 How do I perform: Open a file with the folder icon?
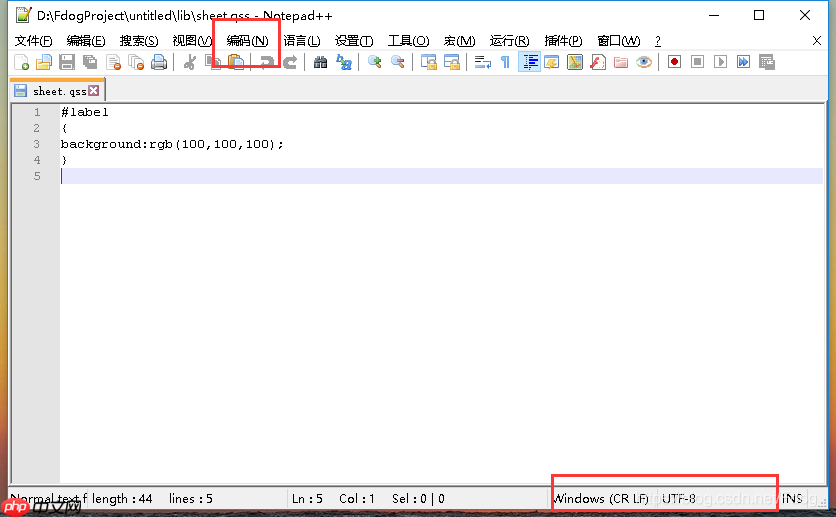pos(44,62)
